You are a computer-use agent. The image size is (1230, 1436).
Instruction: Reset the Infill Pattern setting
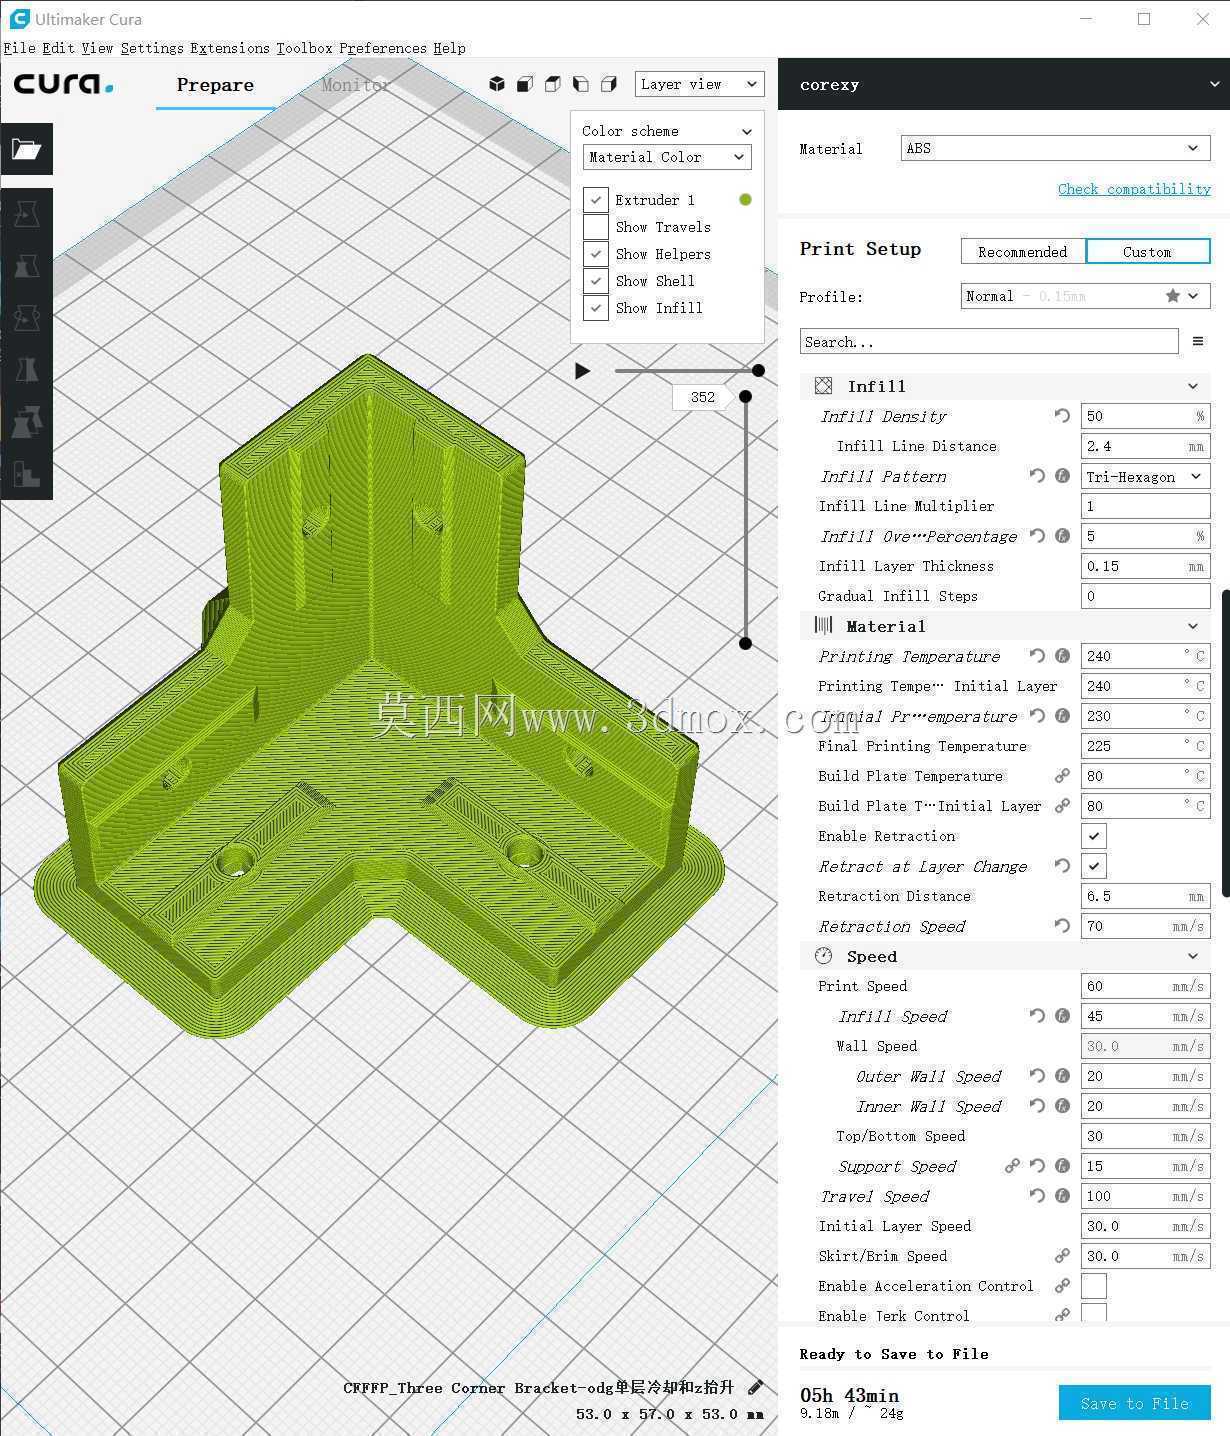click(x=1037, y=476)
